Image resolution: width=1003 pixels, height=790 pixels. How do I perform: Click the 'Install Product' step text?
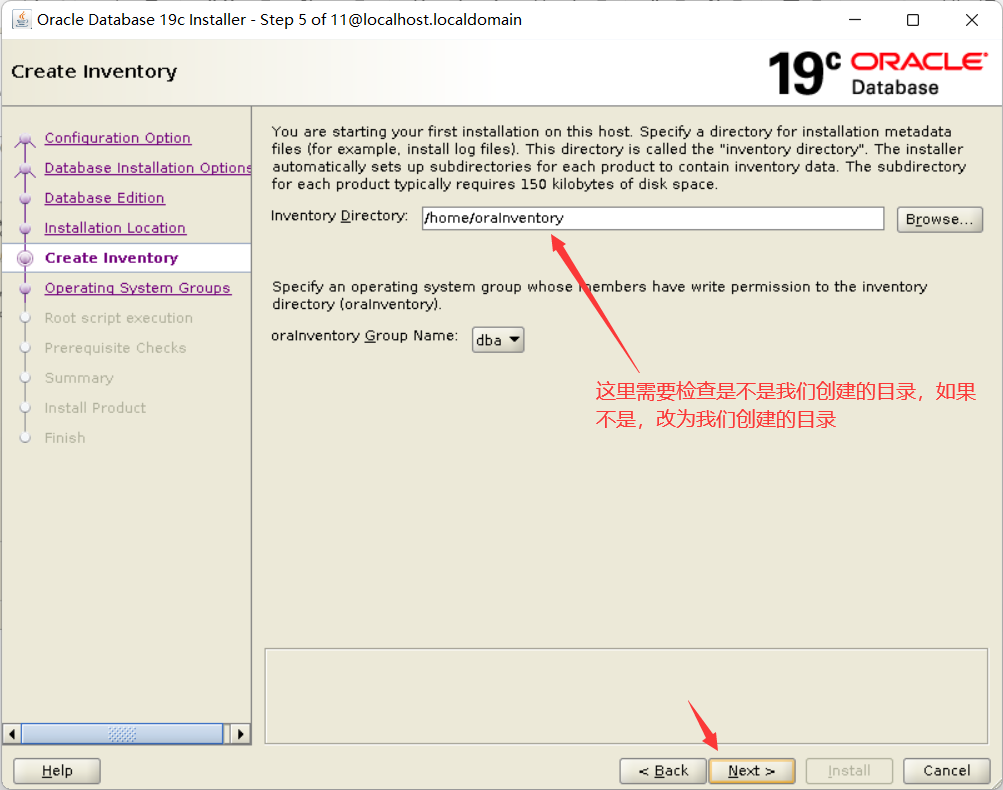point(95,408)
